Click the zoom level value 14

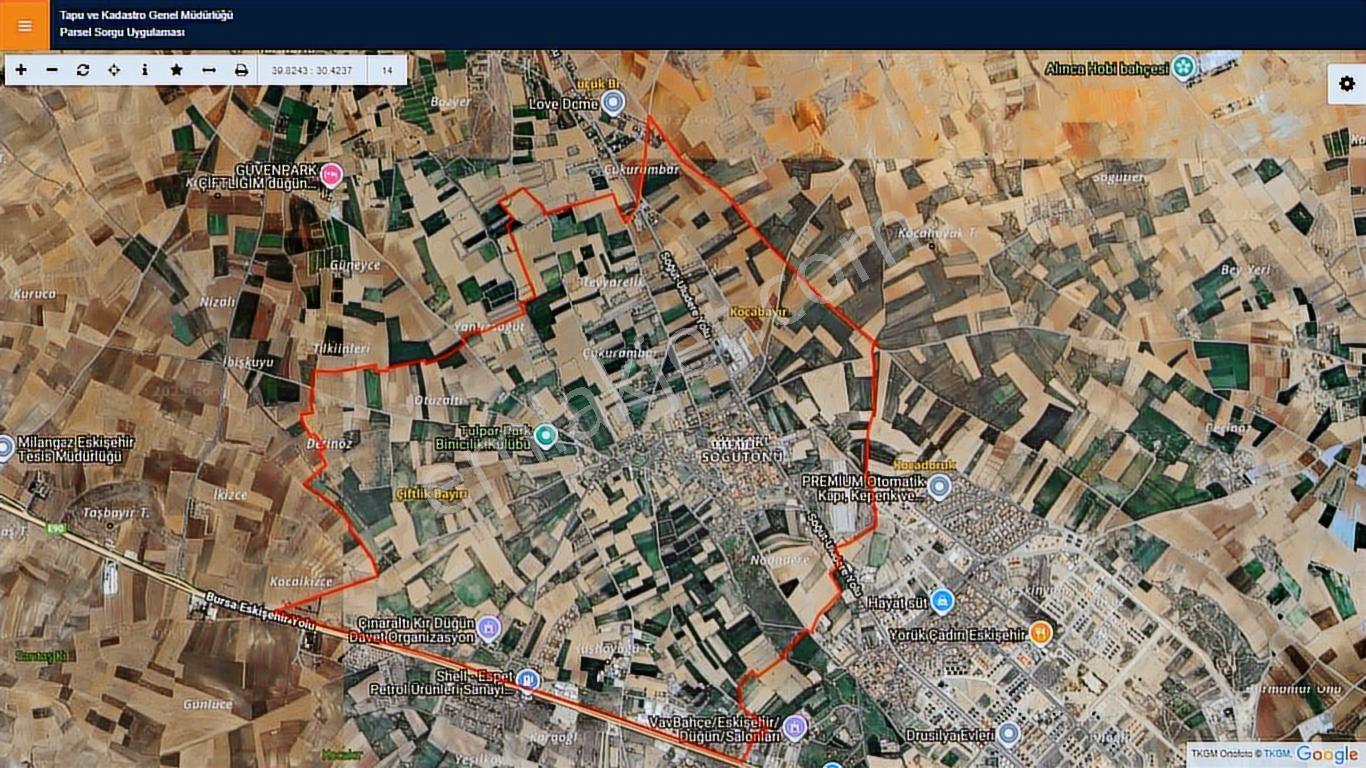(386, 70)
